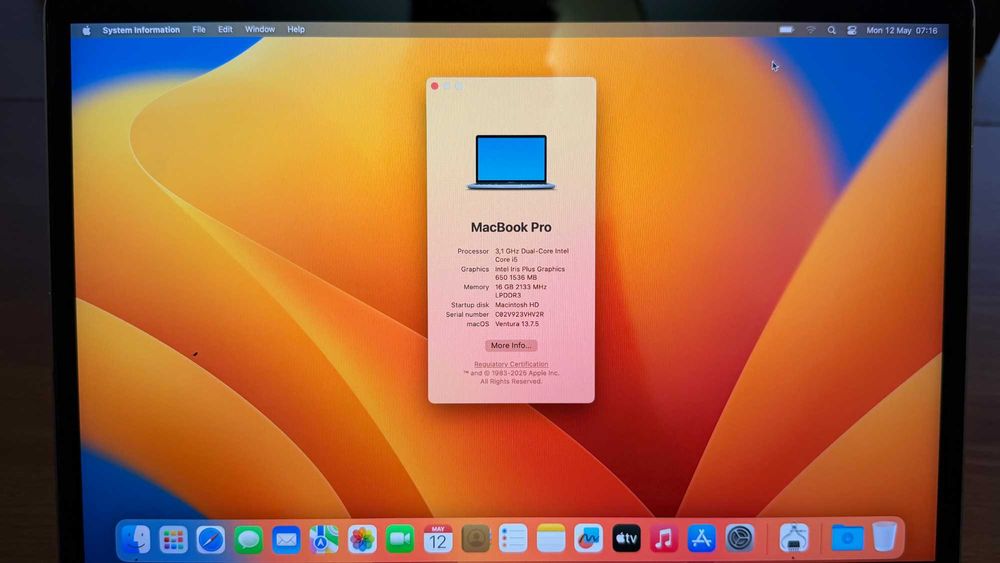Open the Messages app in the Dock
The width and height of the screenshot is (1000, 563).
coord(248,540)
